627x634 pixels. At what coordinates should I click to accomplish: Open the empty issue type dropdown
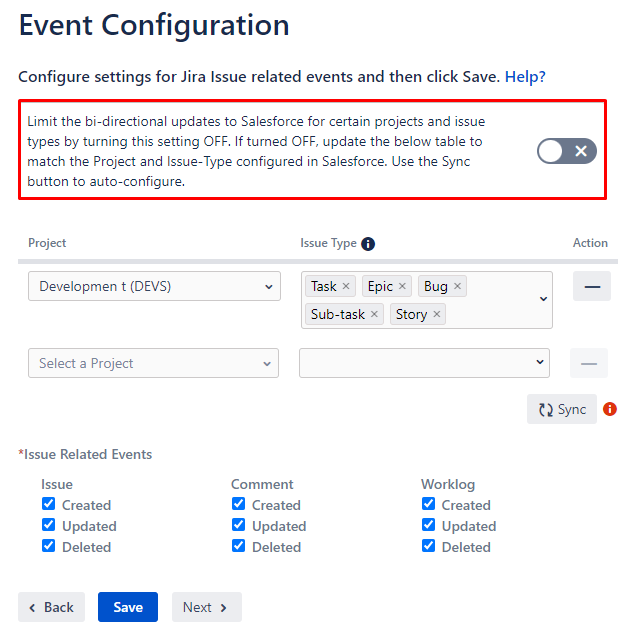(x=424, y=363)
